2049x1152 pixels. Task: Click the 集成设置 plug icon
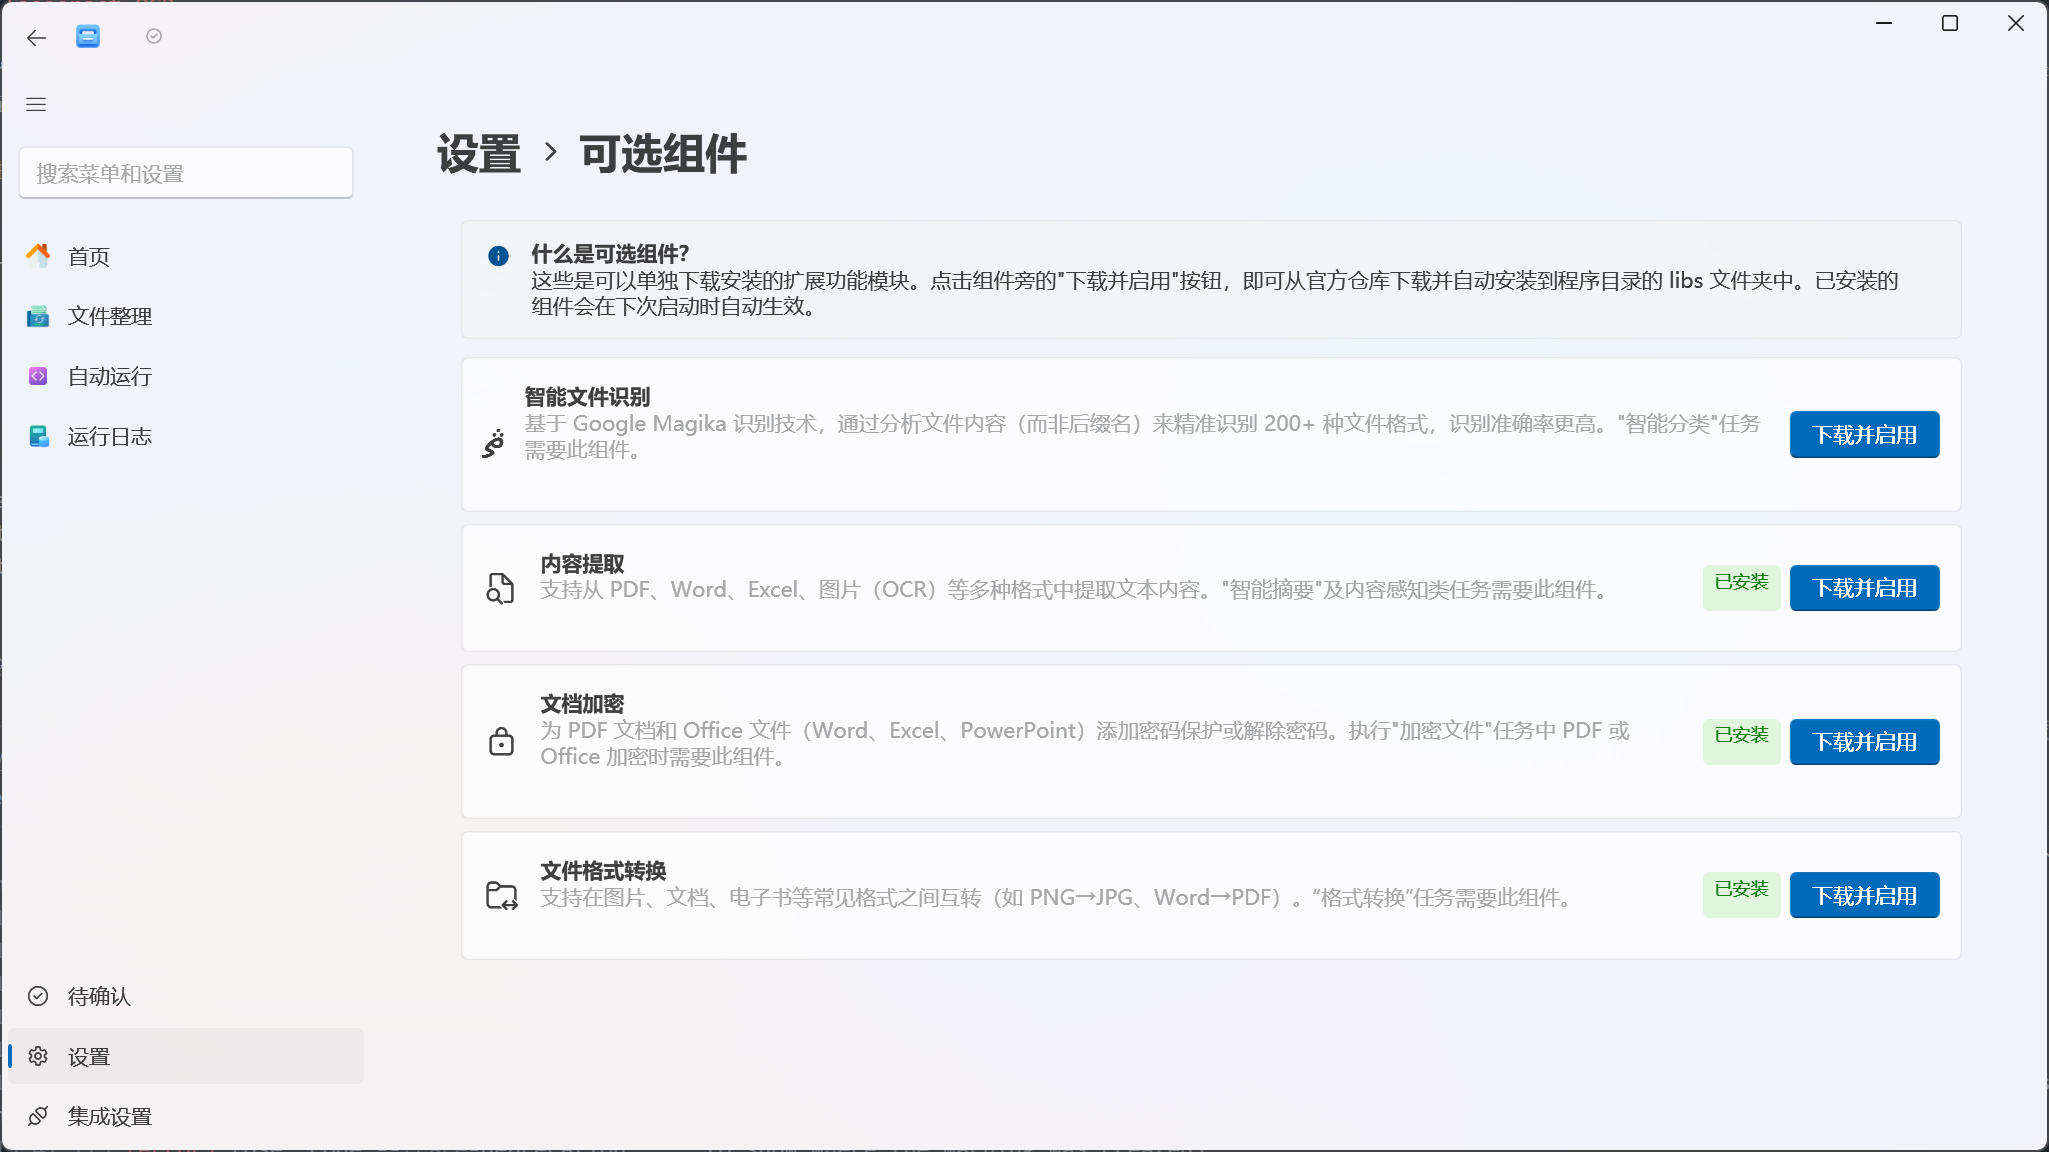point(38,1116)
